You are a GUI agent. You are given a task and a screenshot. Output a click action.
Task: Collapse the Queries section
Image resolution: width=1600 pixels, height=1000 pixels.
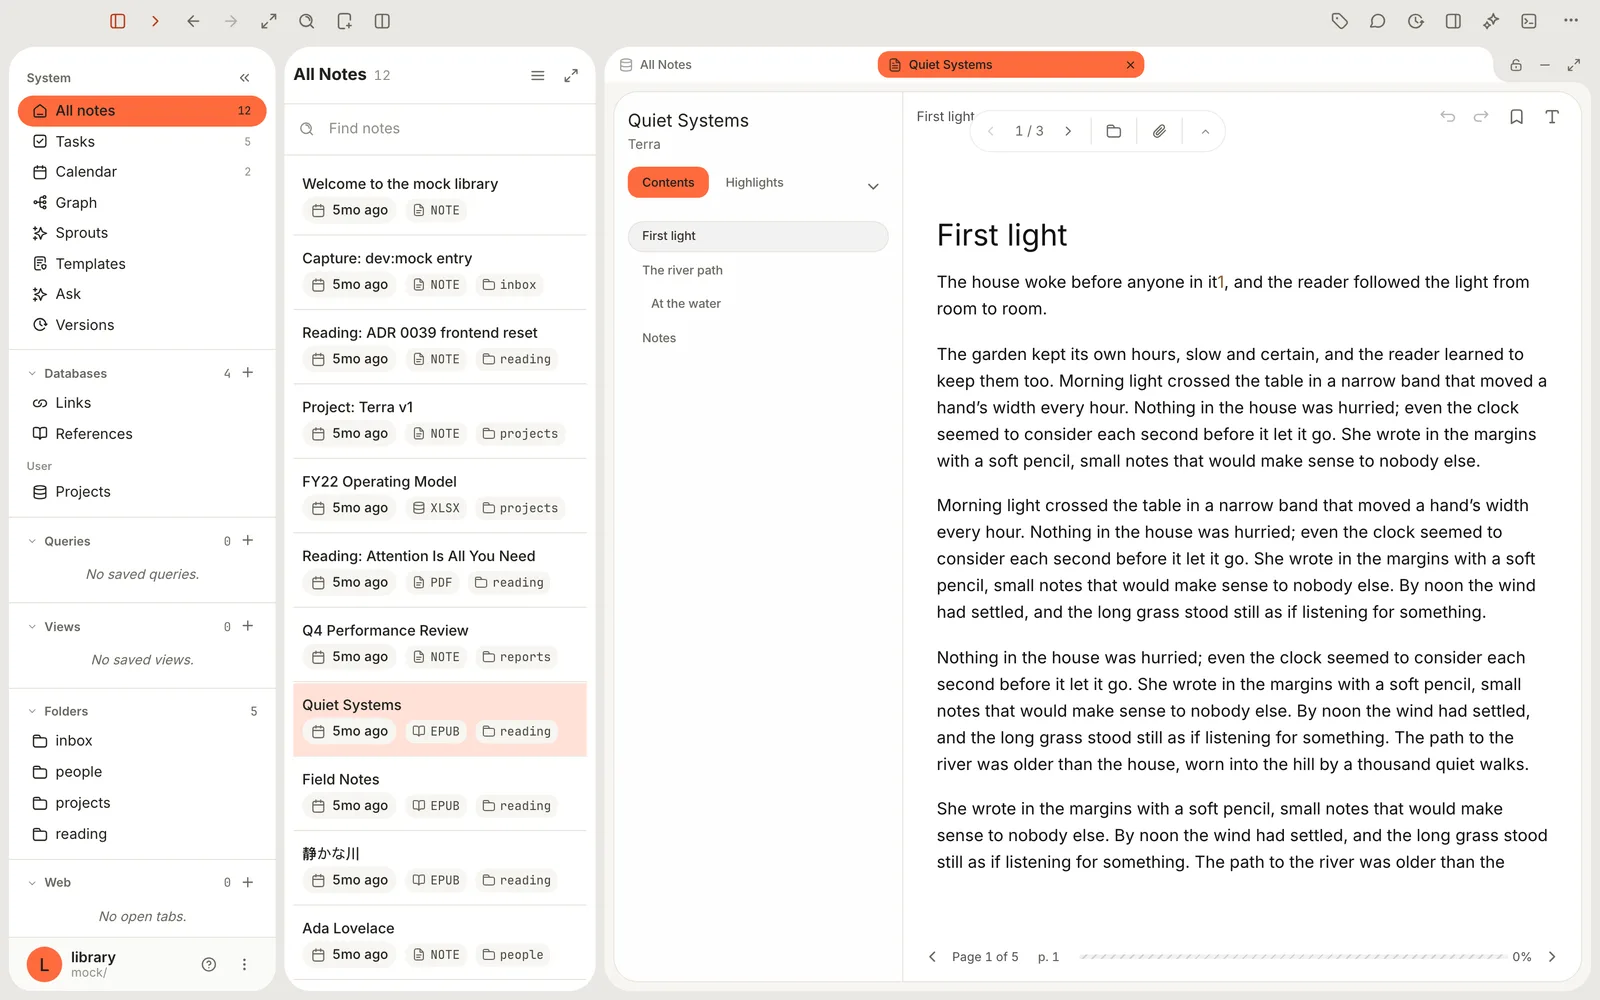[x=32, y=541]
